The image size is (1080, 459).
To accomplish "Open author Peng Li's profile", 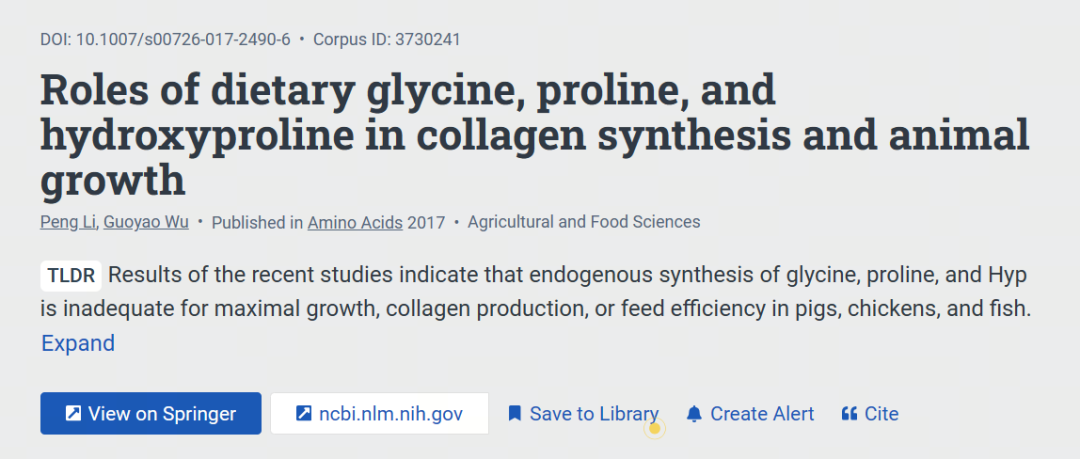I will click(x=68, y=223).
